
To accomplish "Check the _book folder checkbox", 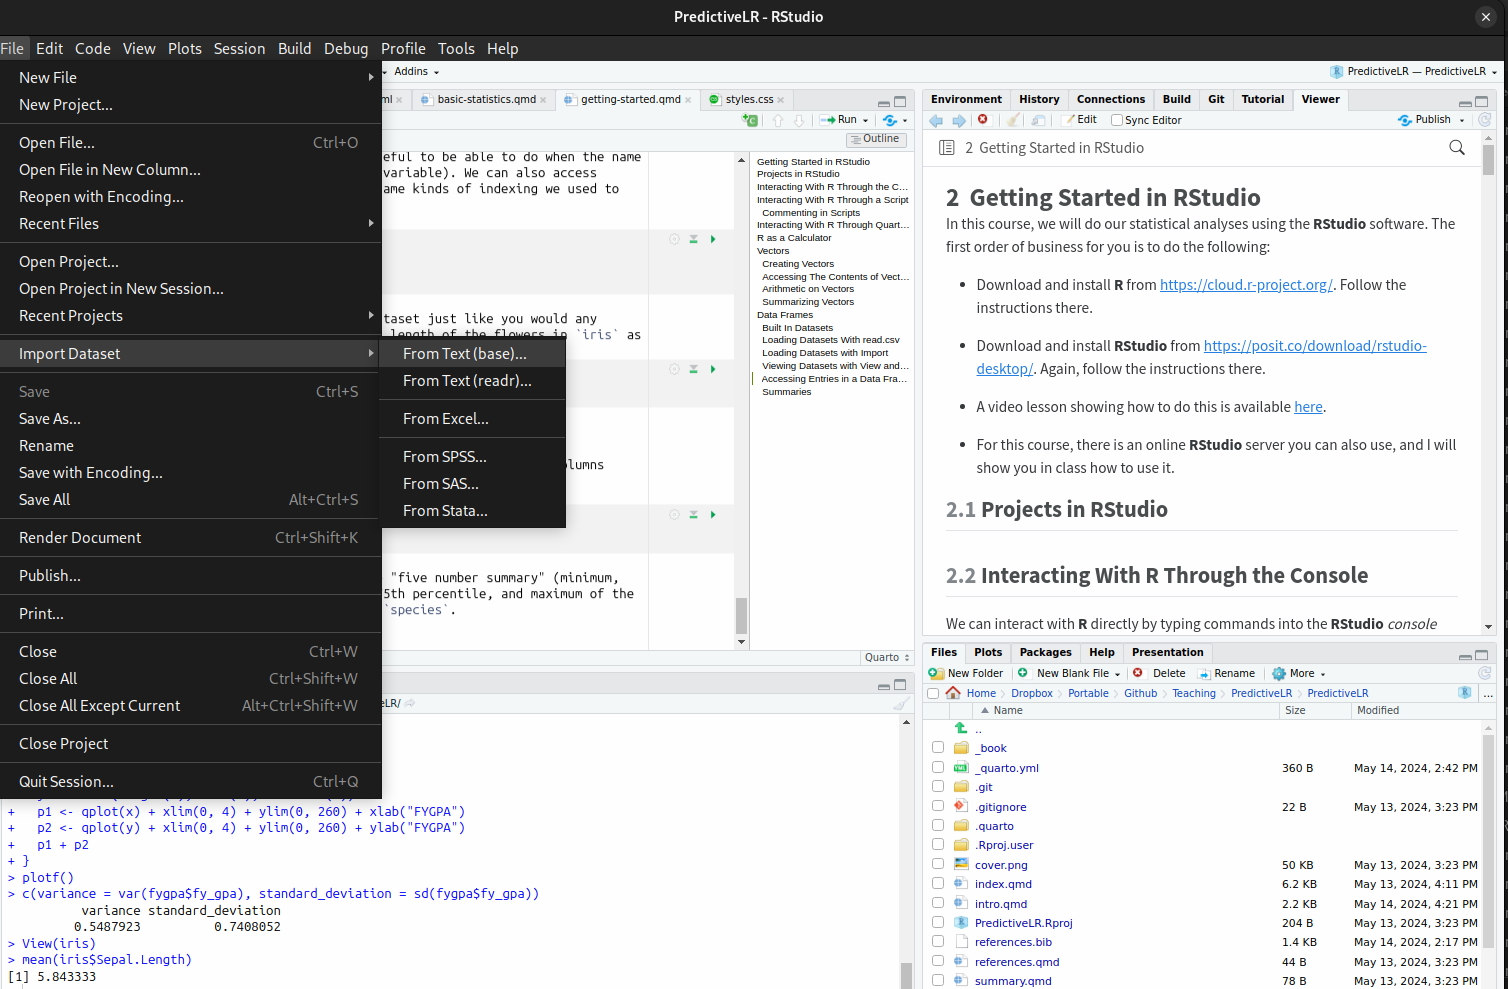I will coord(938,748).
